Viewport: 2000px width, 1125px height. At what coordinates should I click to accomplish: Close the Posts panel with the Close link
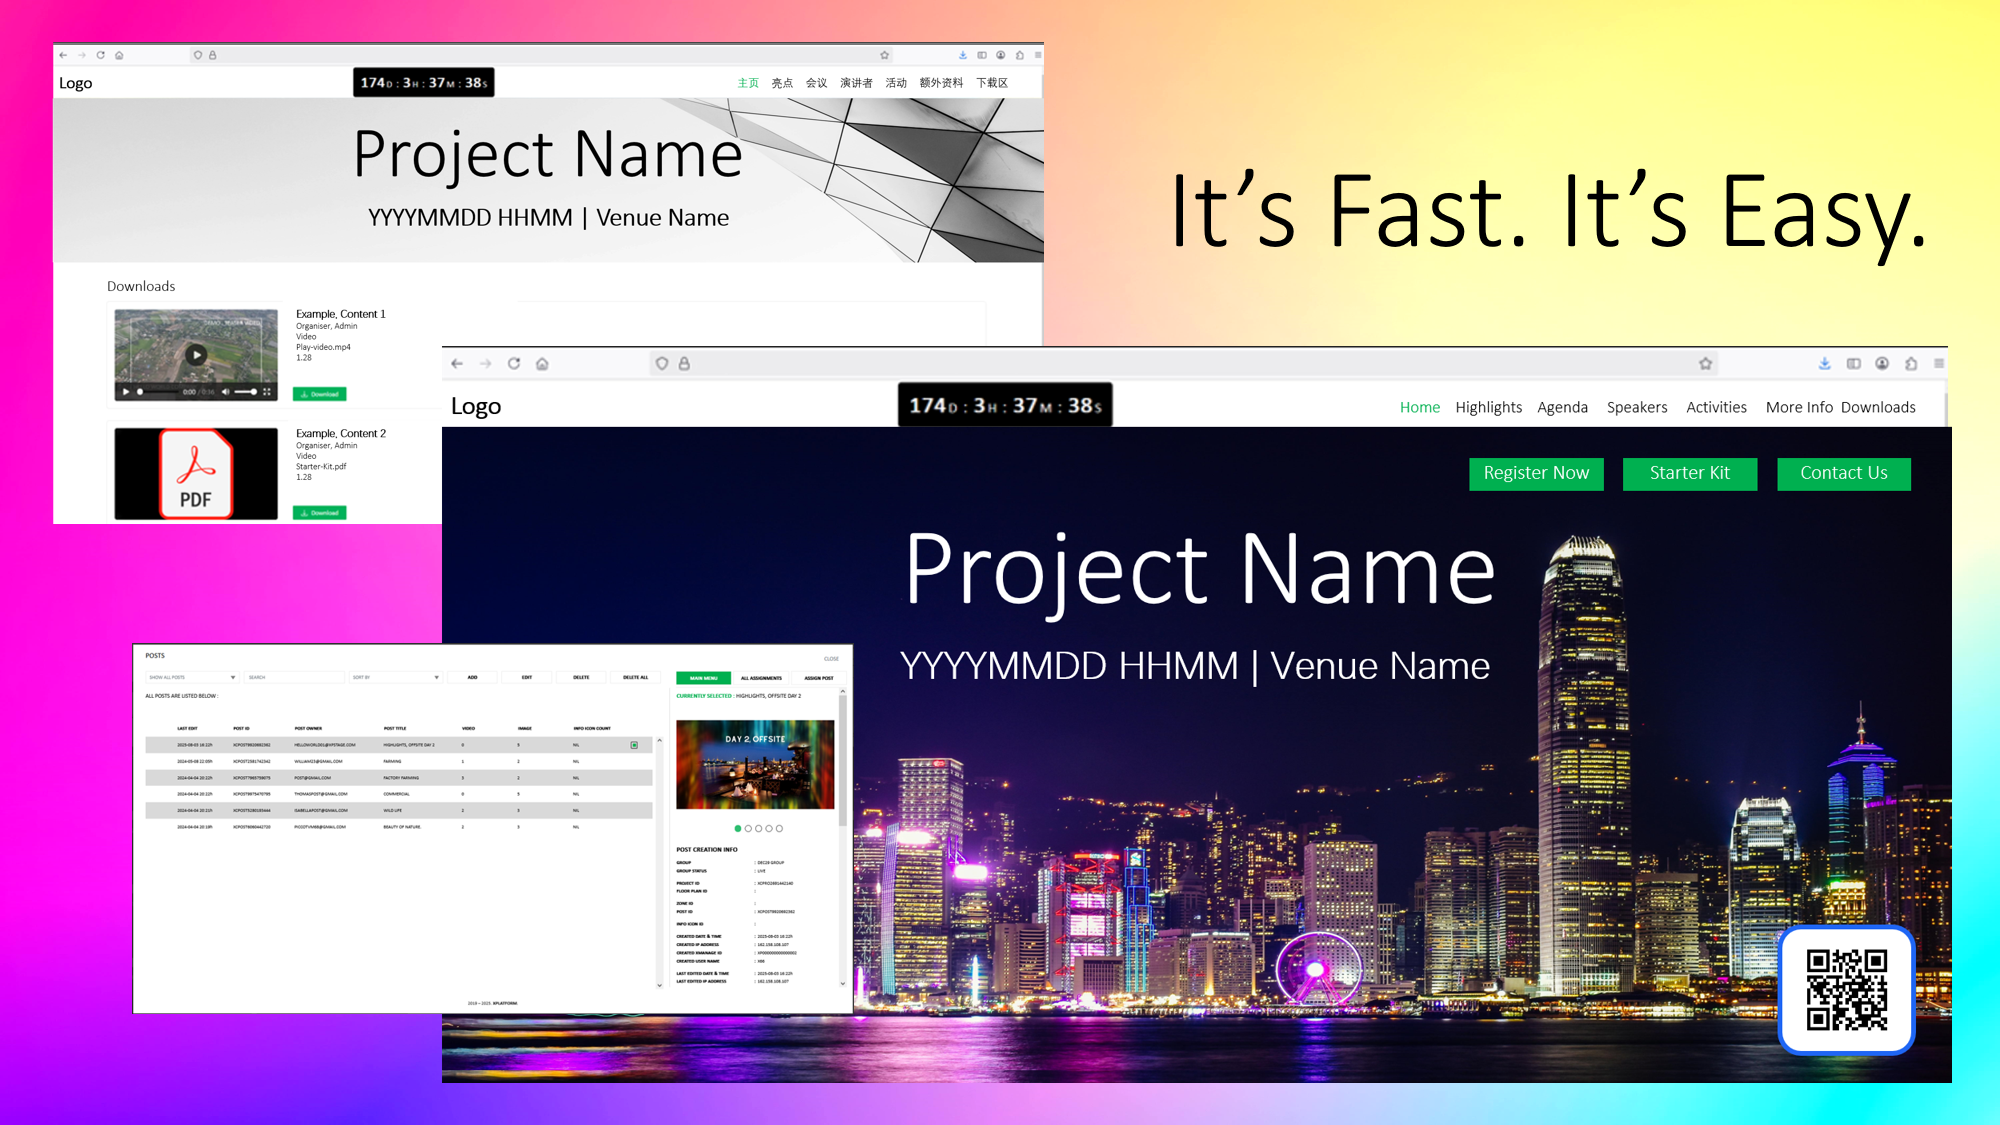[831, 659]
